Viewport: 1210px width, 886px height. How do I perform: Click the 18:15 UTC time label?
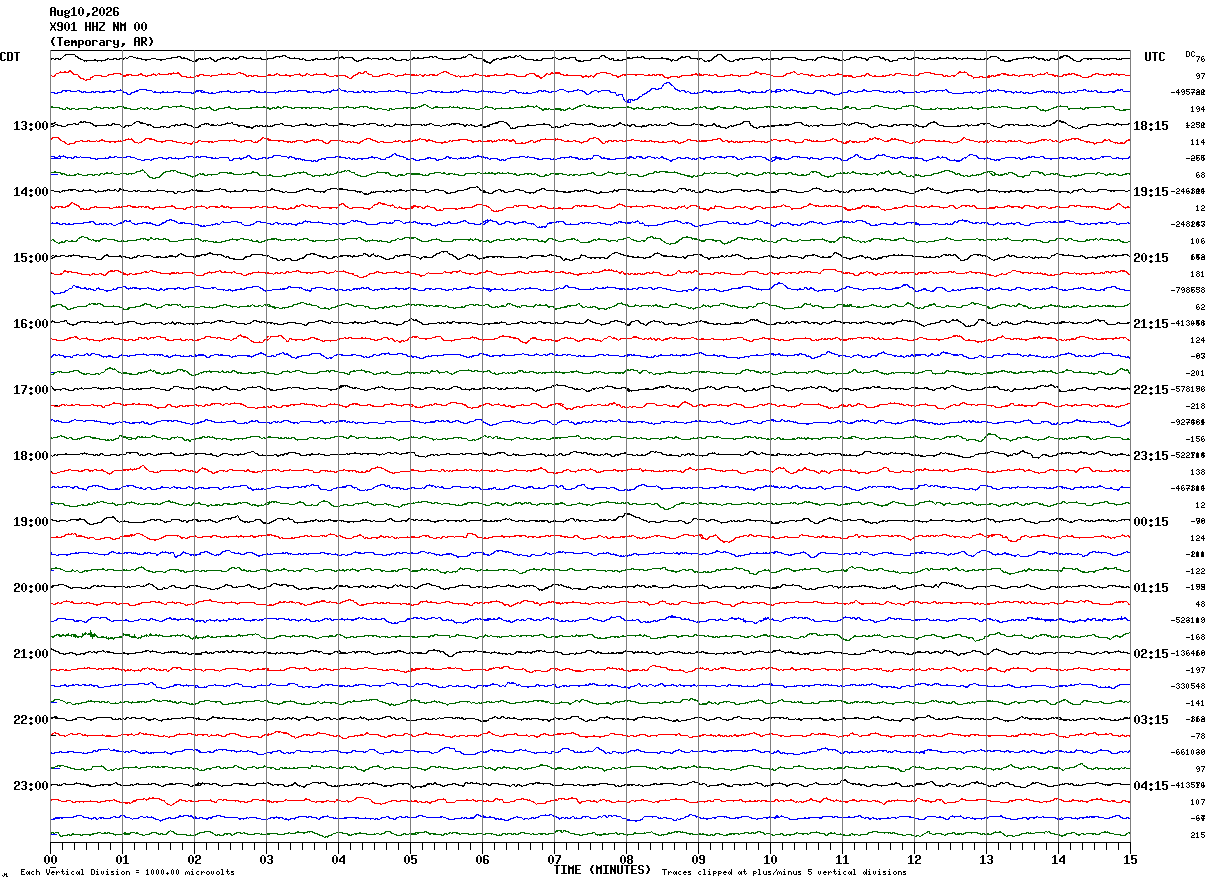point(1151,126)
